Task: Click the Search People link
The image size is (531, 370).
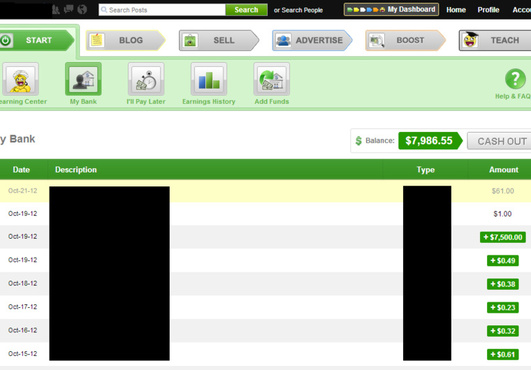Action: [x=302, y=10]
